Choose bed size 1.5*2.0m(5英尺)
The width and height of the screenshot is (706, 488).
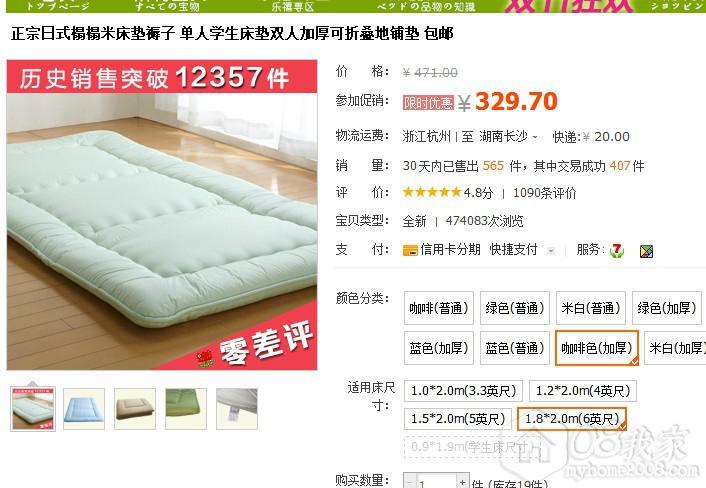click(458, 419)
